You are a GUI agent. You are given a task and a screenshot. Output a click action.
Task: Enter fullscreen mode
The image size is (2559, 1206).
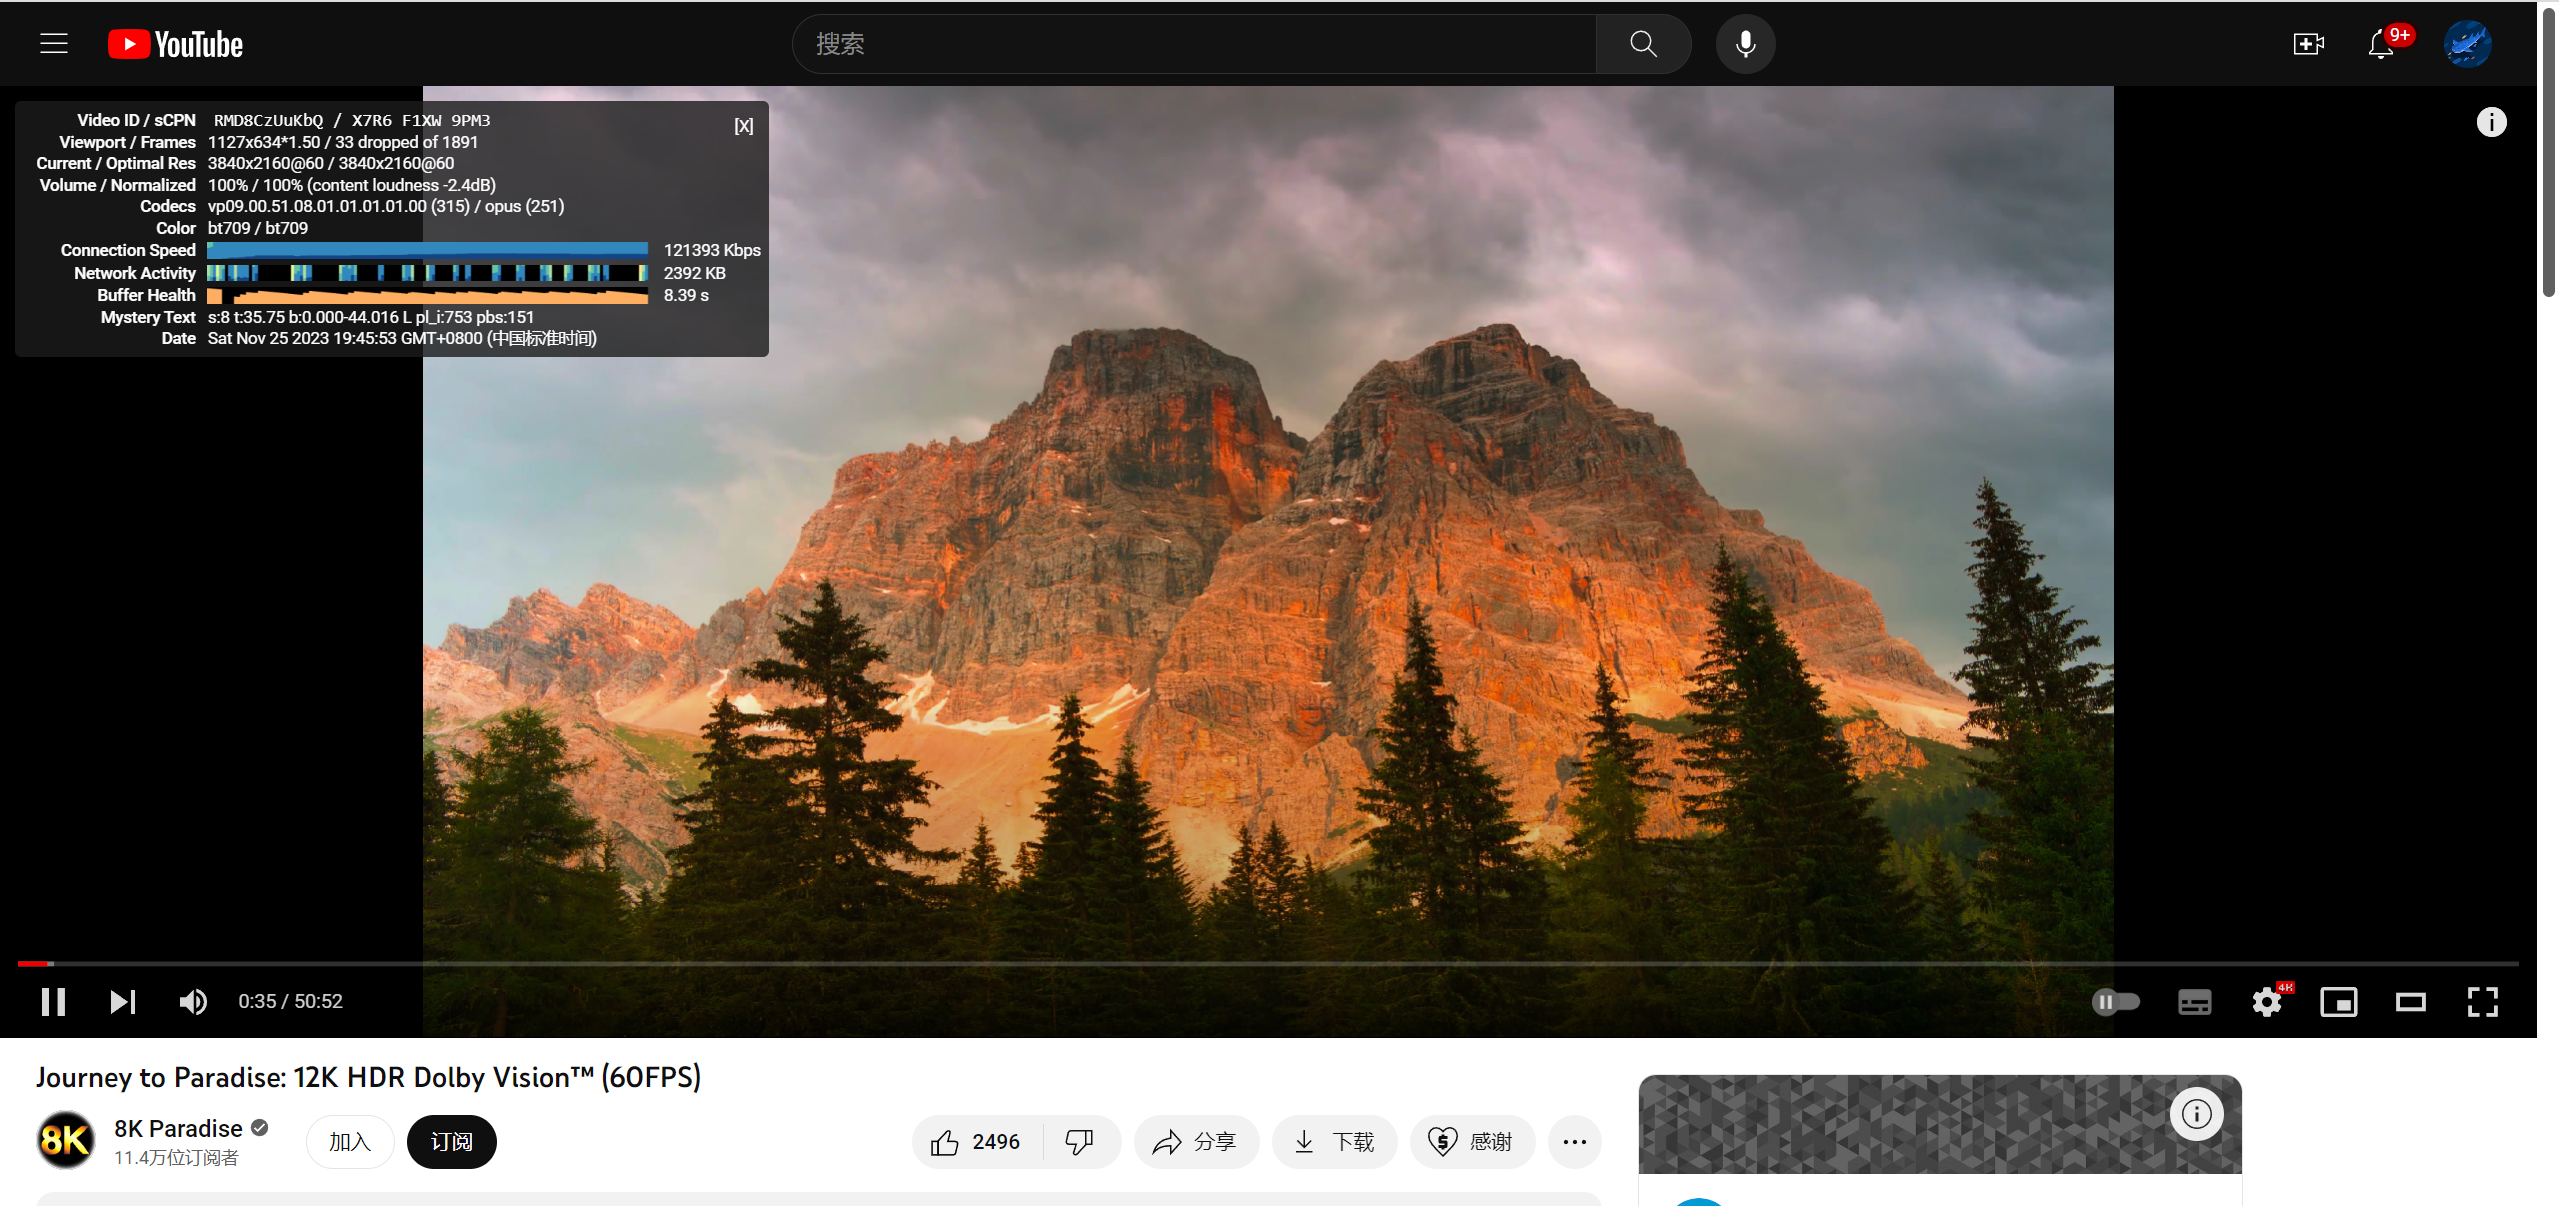2483,1002
